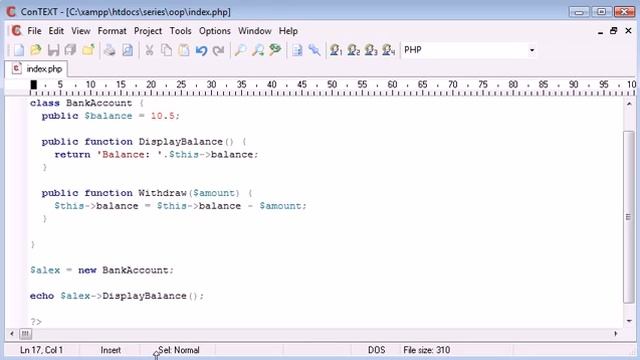Open Print Preview from the toolbar
The width and height of the screenshot is (640, 360).
coord(127,50)
